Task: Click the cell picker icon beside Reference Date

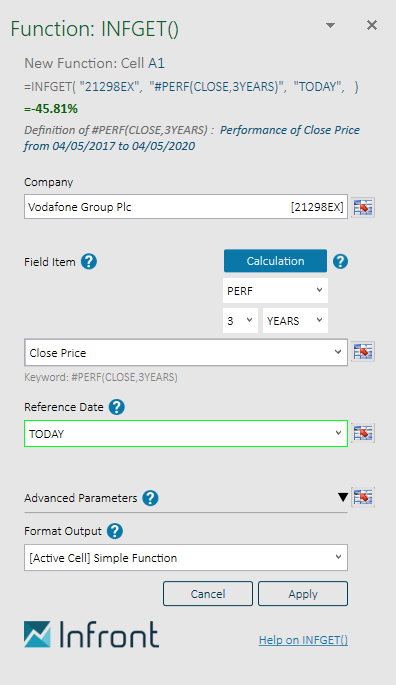Action: 363,433
